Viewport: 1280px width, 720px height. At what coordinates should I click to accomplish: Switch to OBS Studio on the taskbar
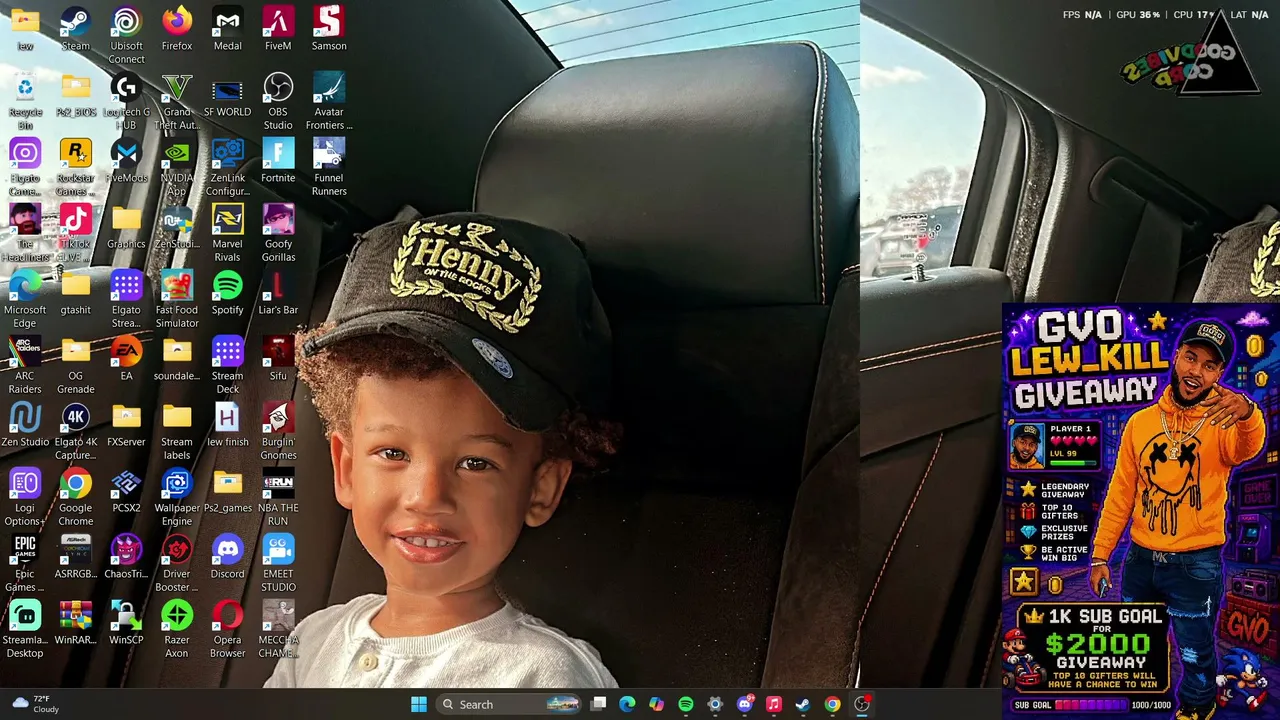pos(861,704)
